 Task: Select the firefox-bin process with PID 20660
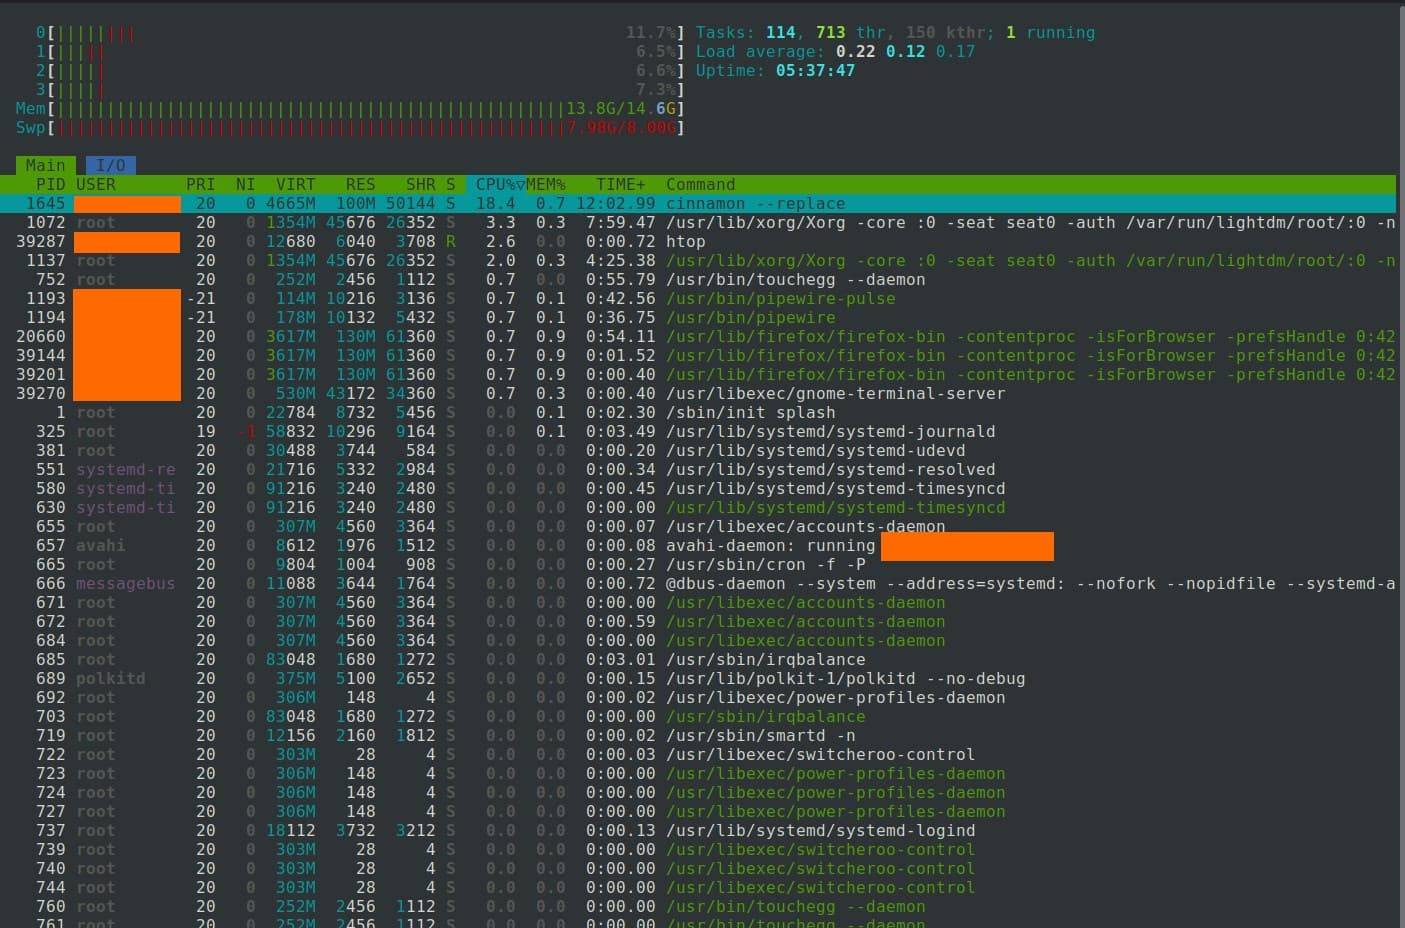click(x=400, y=336)
